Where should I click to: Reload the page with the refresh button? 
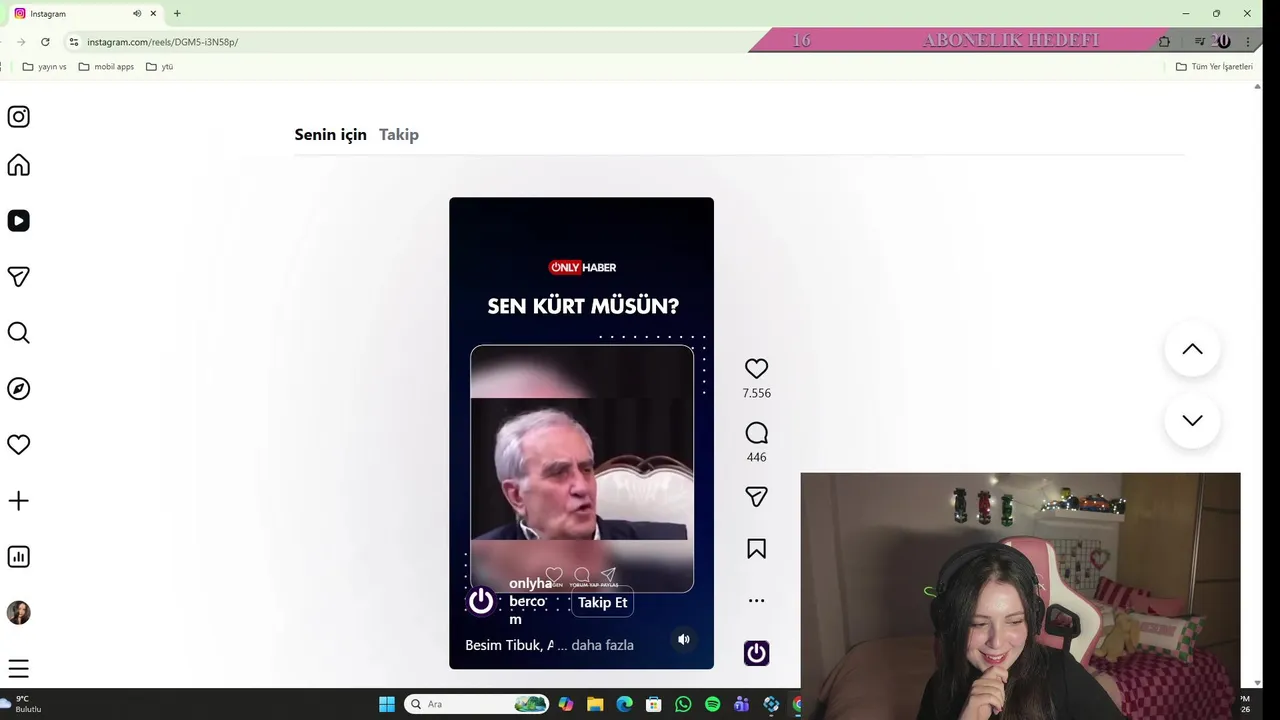pyautogui.click(x=45, y=42)
